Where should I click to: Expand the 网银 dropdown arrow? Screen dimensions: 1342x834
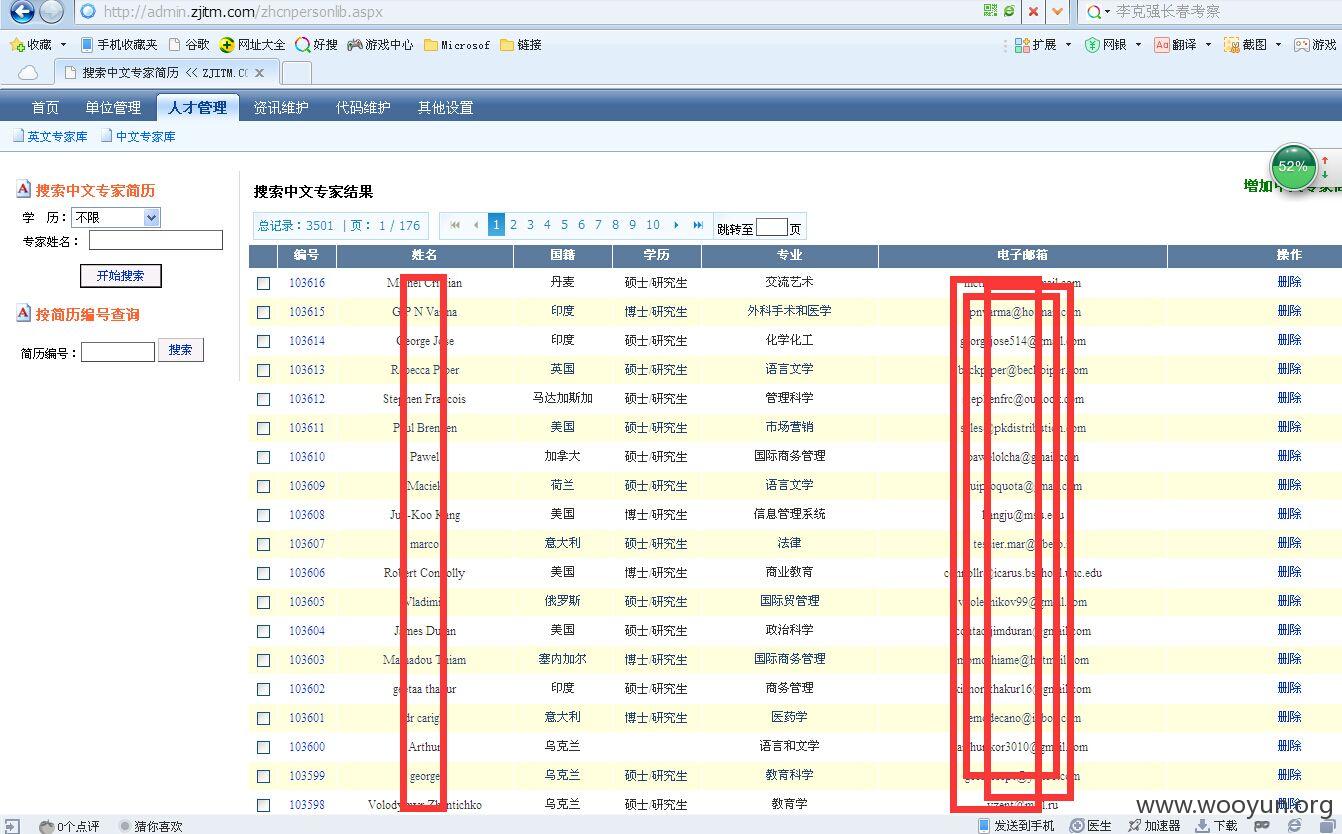[x=1138, y=44]
